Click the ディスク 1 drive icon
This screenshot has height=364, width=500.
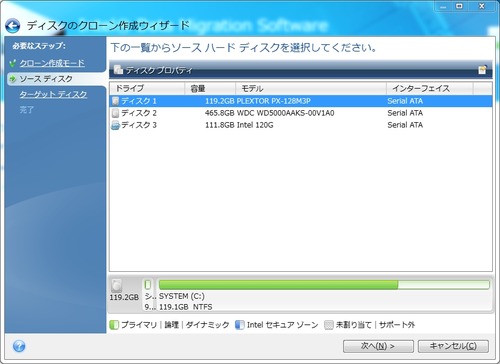click(x=115, y=101)
